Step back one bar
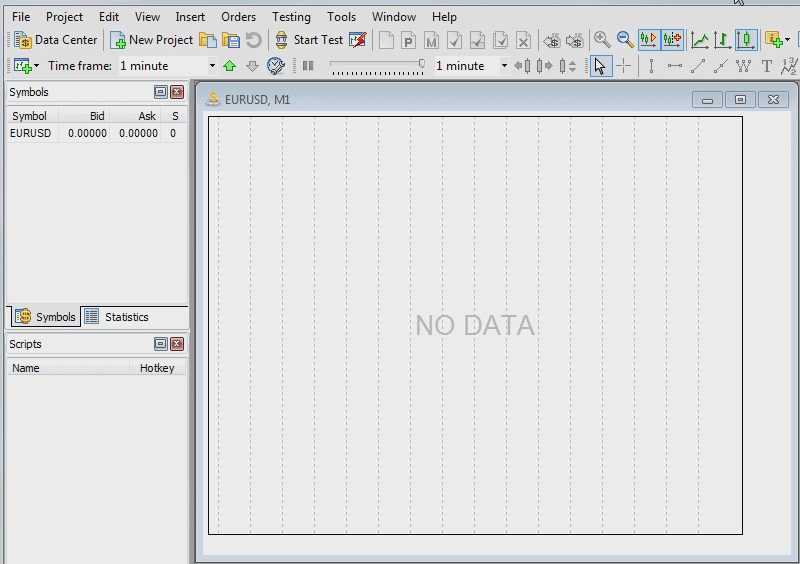The image size is (800, 564). pos(522,66)
